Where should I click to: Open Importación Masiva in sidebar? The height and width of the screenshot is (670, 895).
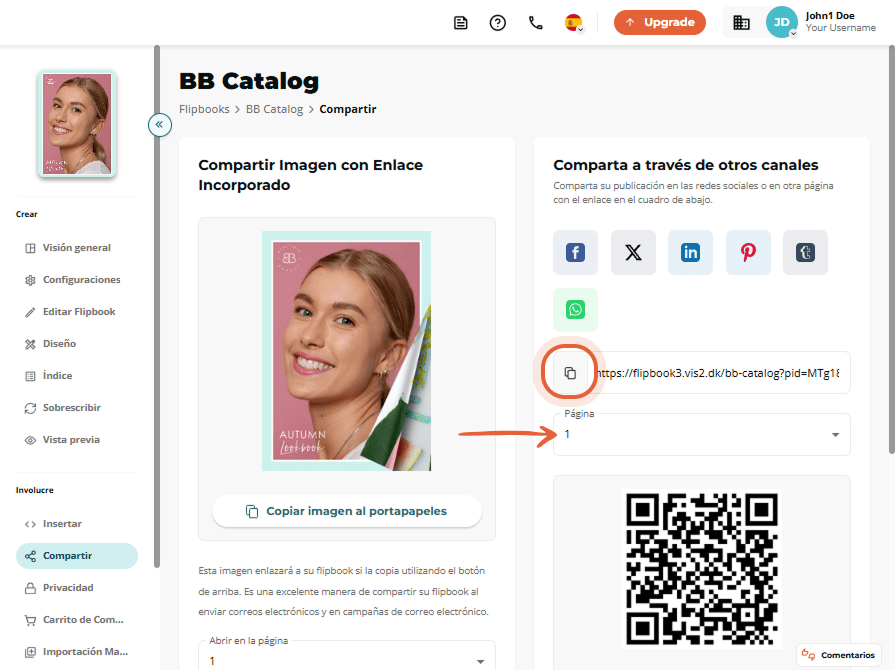[76, 651]
